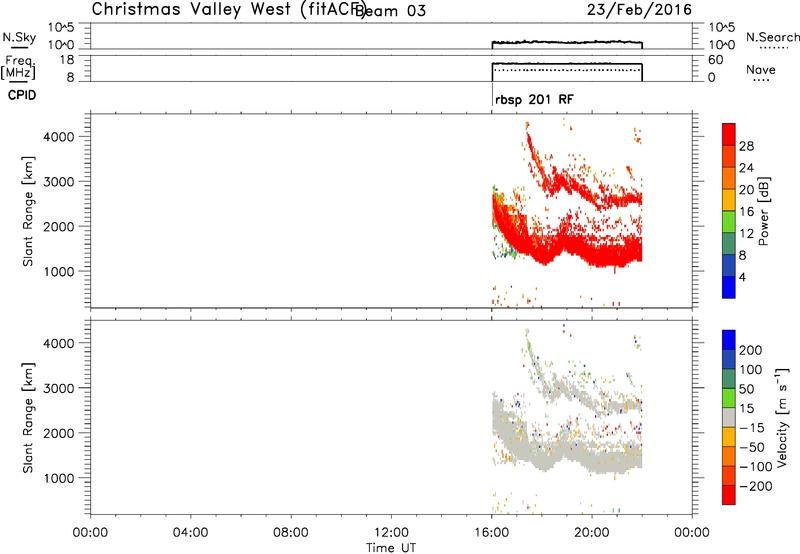Click the 'Freq. [MHz]' axis label
The width and height of the screenshot is (800, 554).
tap(19, 68)
